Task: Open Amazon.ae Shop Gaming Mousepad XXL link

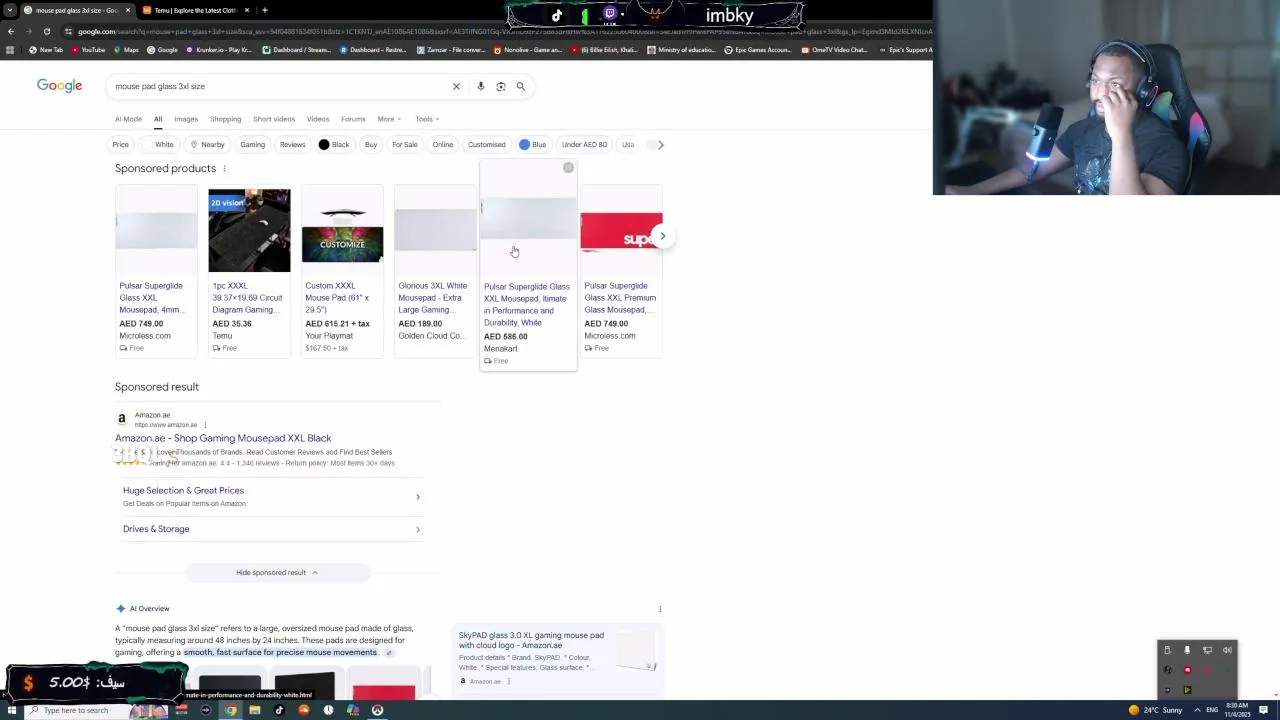Action: (x=223, y=438)
